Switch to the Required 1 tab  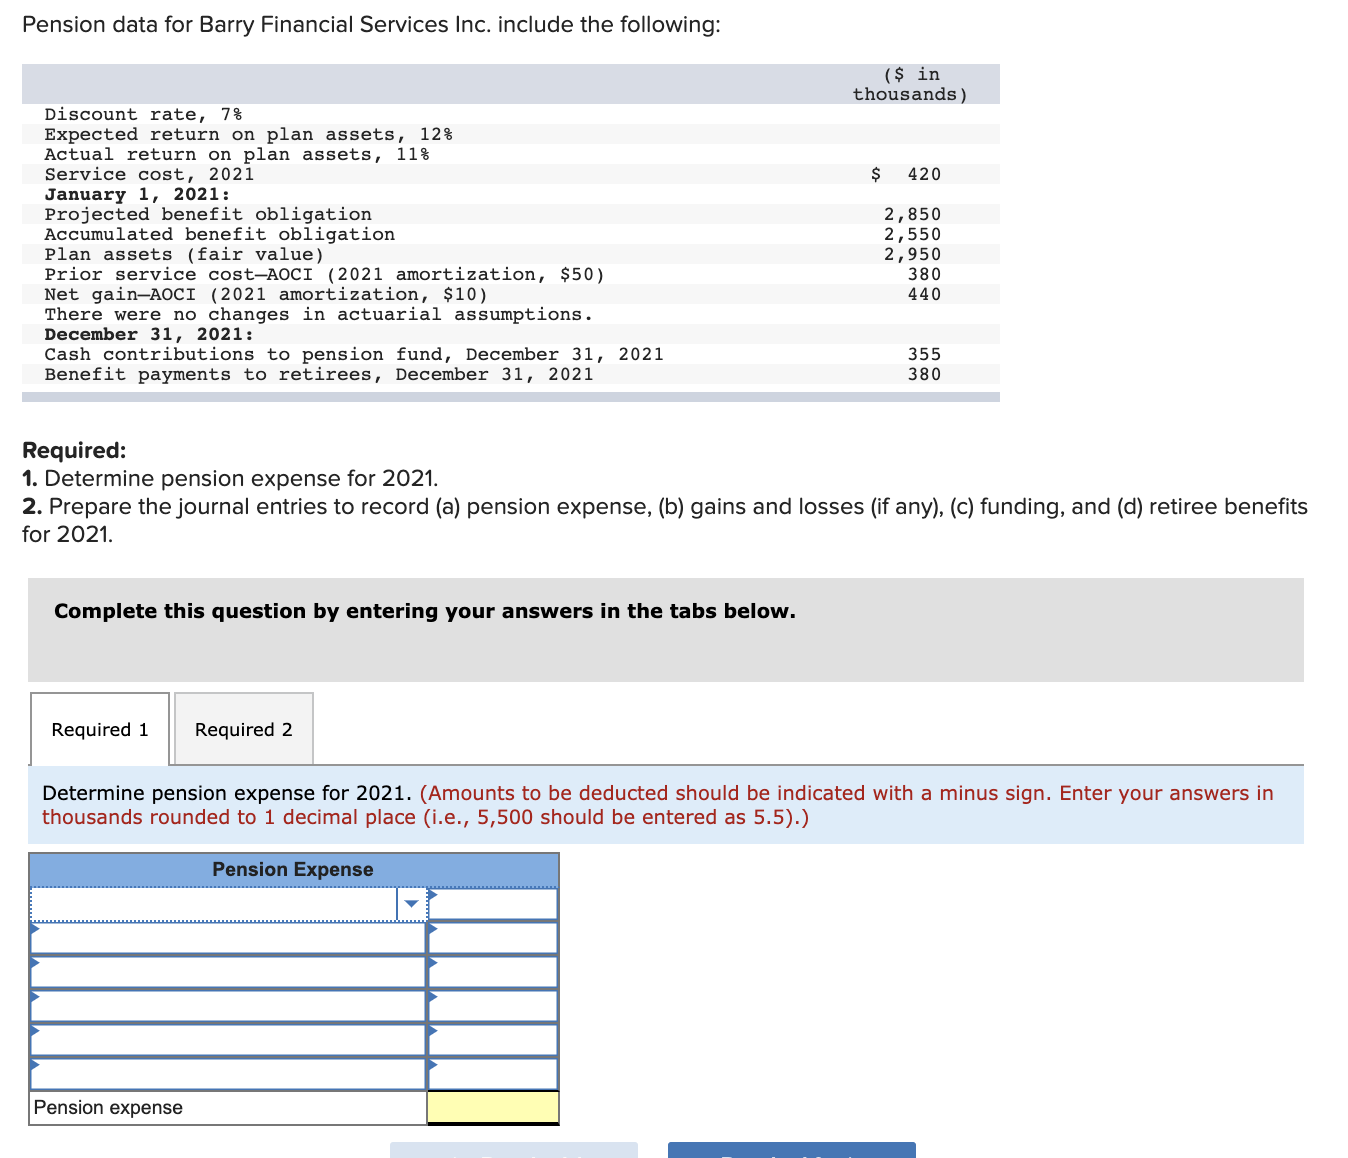pyautogui.click(x=100, y=729)
